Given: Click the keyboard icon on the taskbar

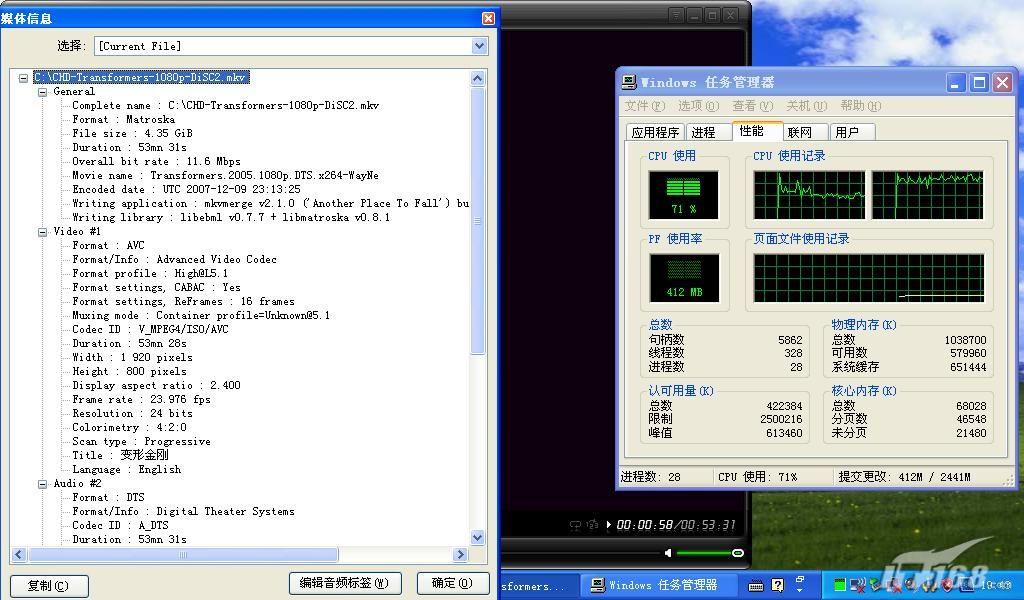Looking at the screenshot, I should [756, 586].
